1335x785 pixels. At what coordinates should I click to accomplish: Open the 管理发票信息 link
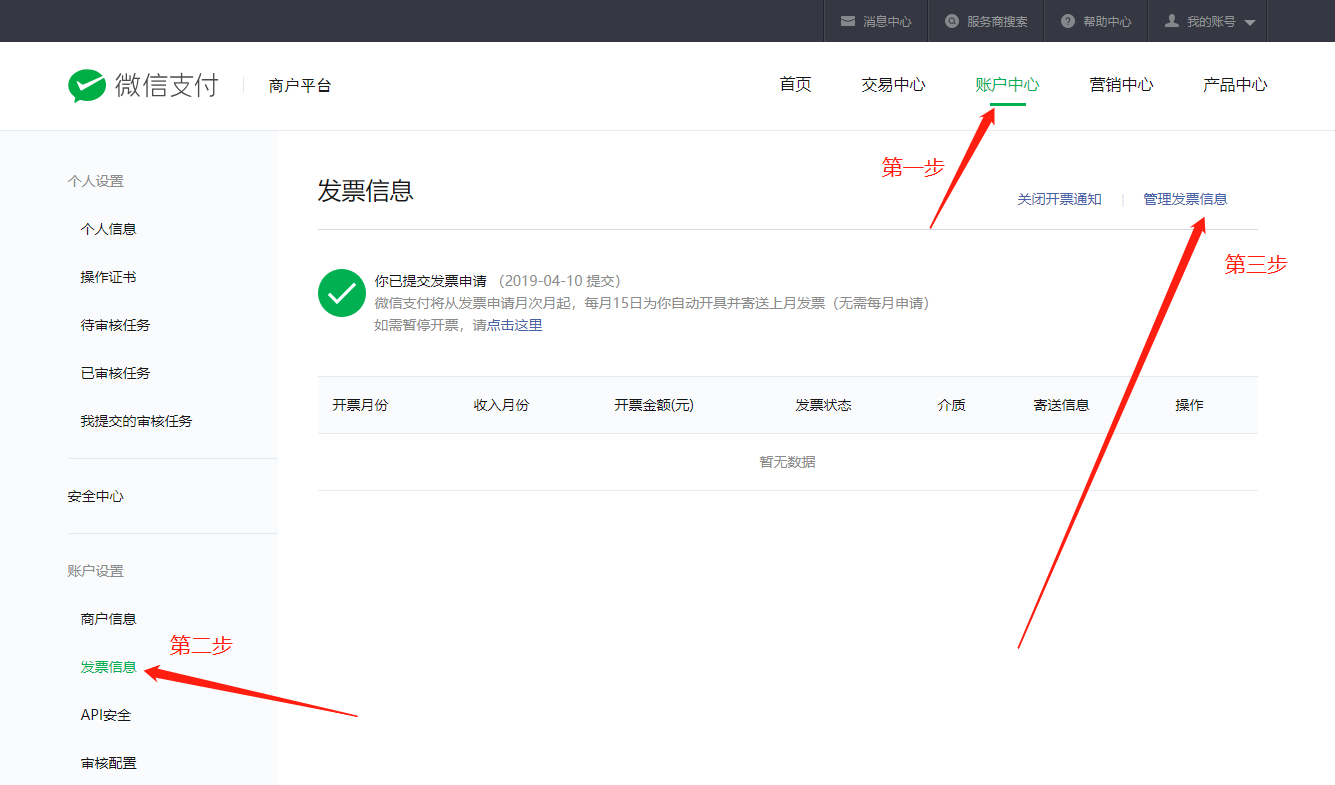coord(1185,199)
